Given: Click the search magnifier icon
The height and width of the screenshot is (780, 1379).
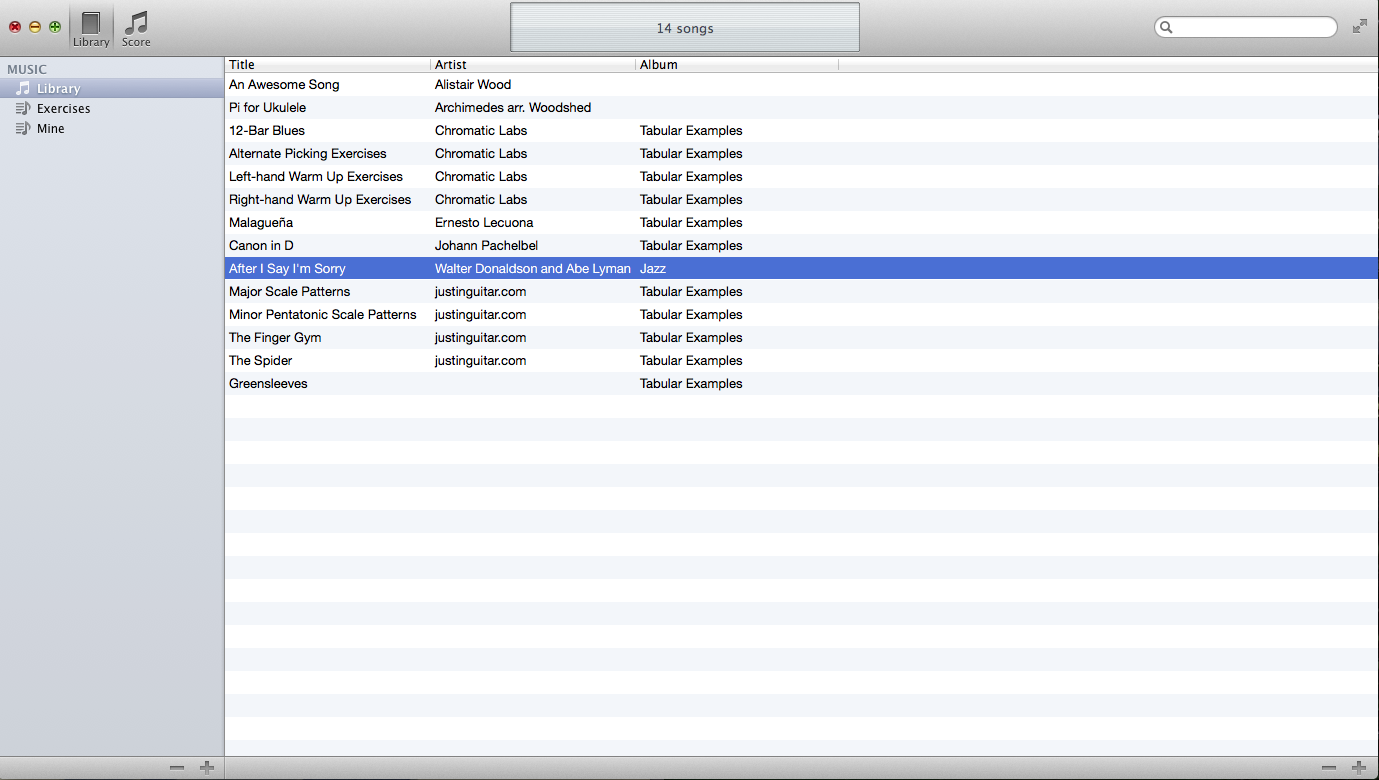Looking at the screenshot, I should (x=1166, y=28).
